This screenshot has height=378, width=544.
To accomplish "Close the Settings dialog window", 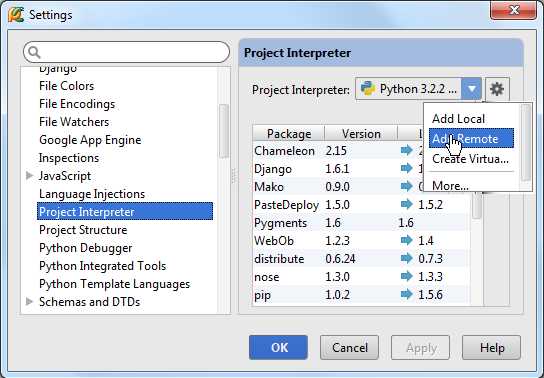I will (x=513, y=10).
